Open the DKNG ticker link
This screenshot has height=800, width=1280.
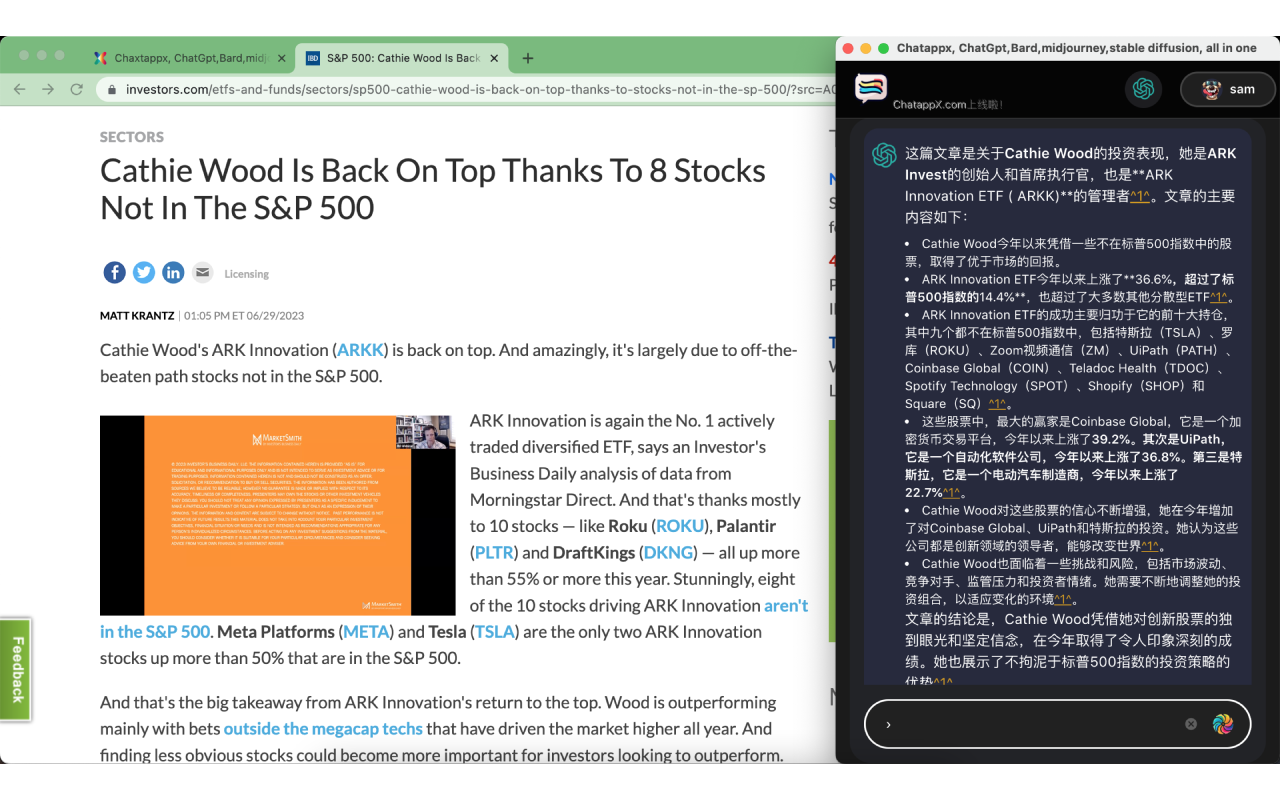click(668, 552)
